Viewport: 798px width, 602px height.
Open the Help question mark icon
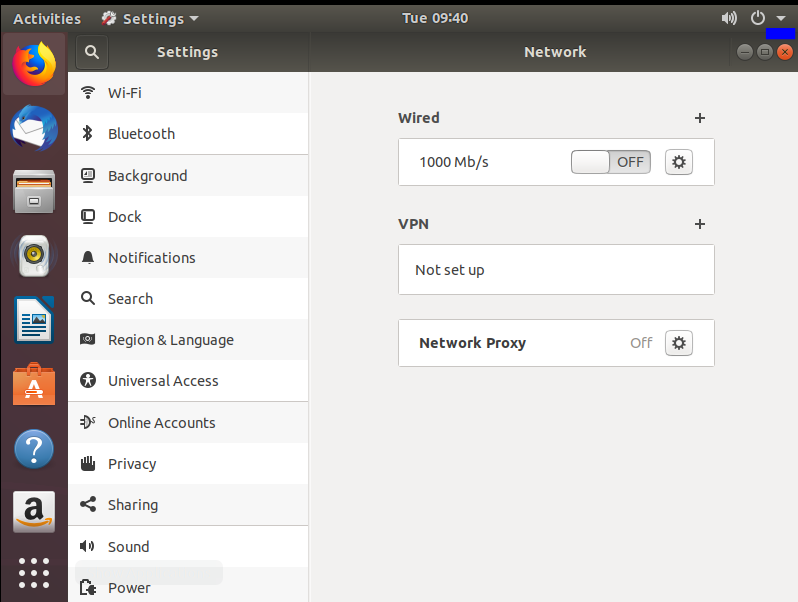coord(34,449)
